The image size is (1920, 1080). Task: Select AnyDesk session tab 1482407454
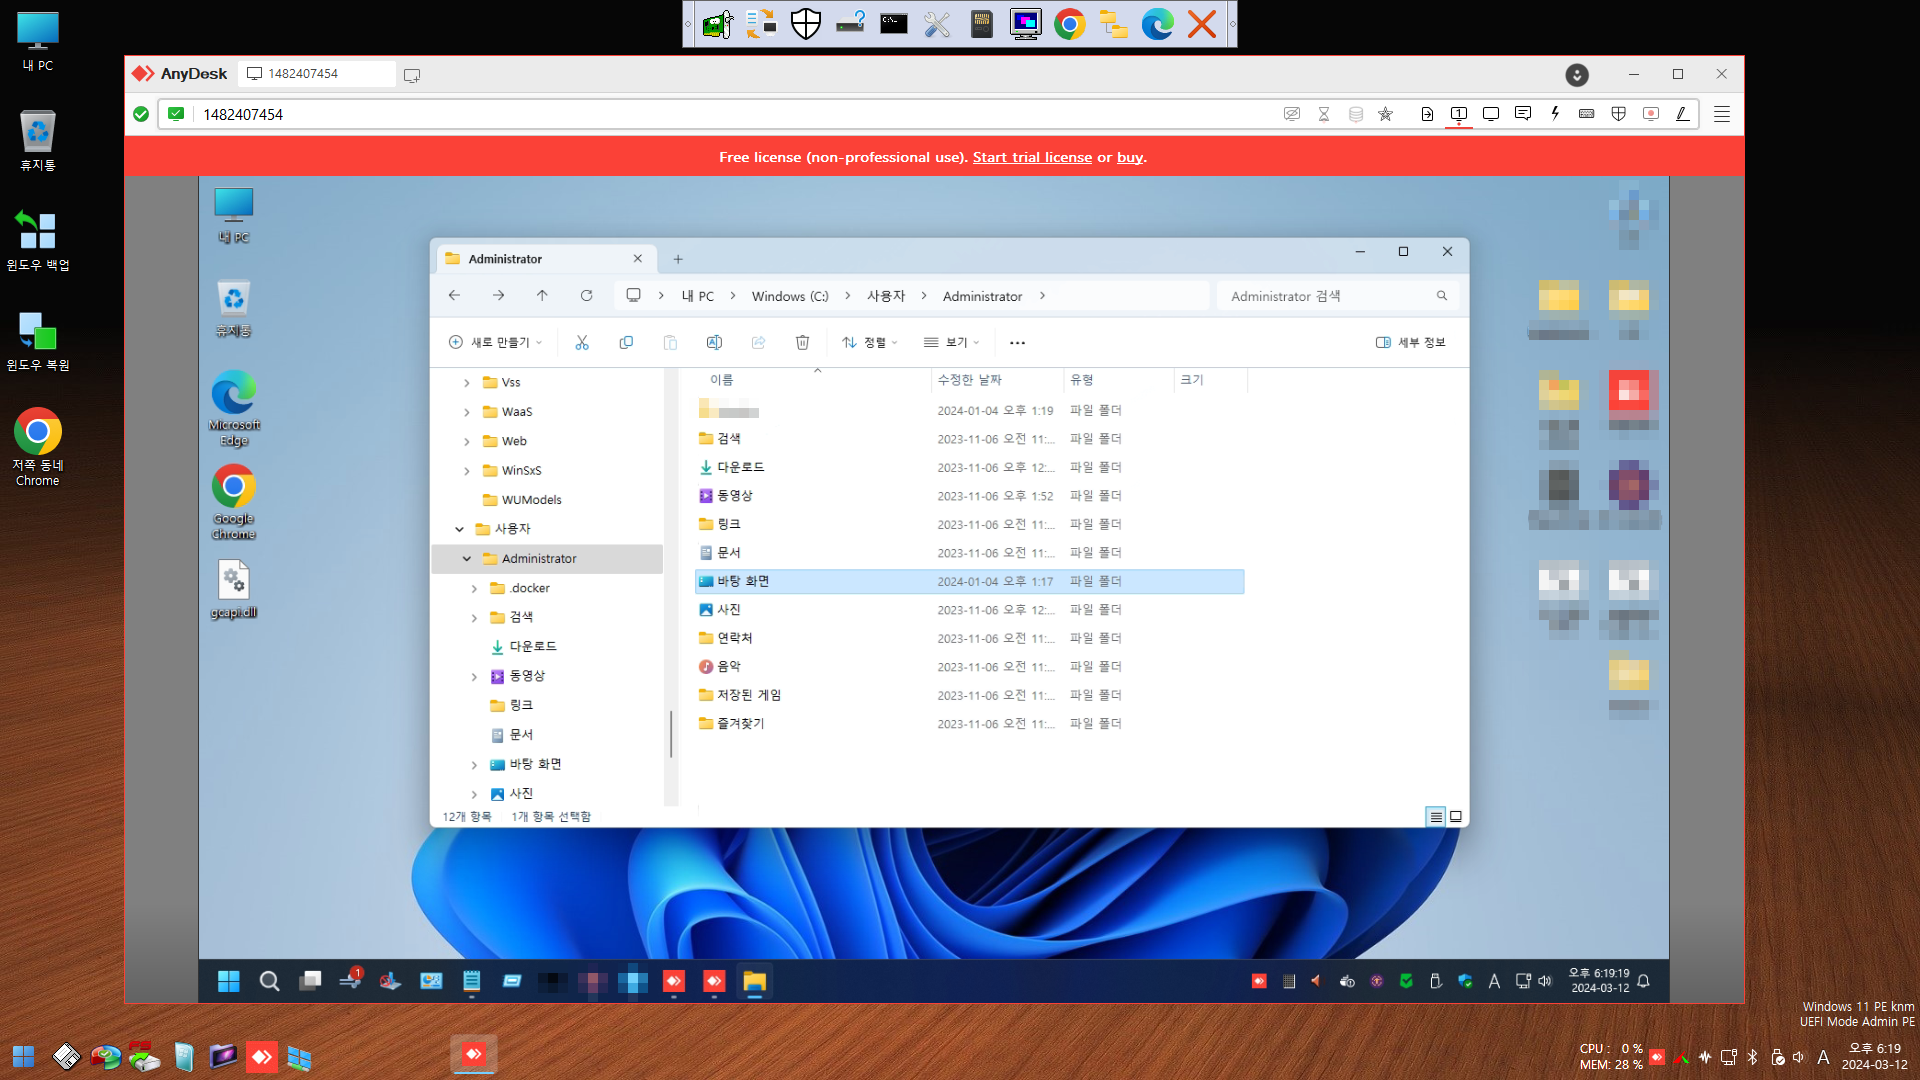[316, 74]
